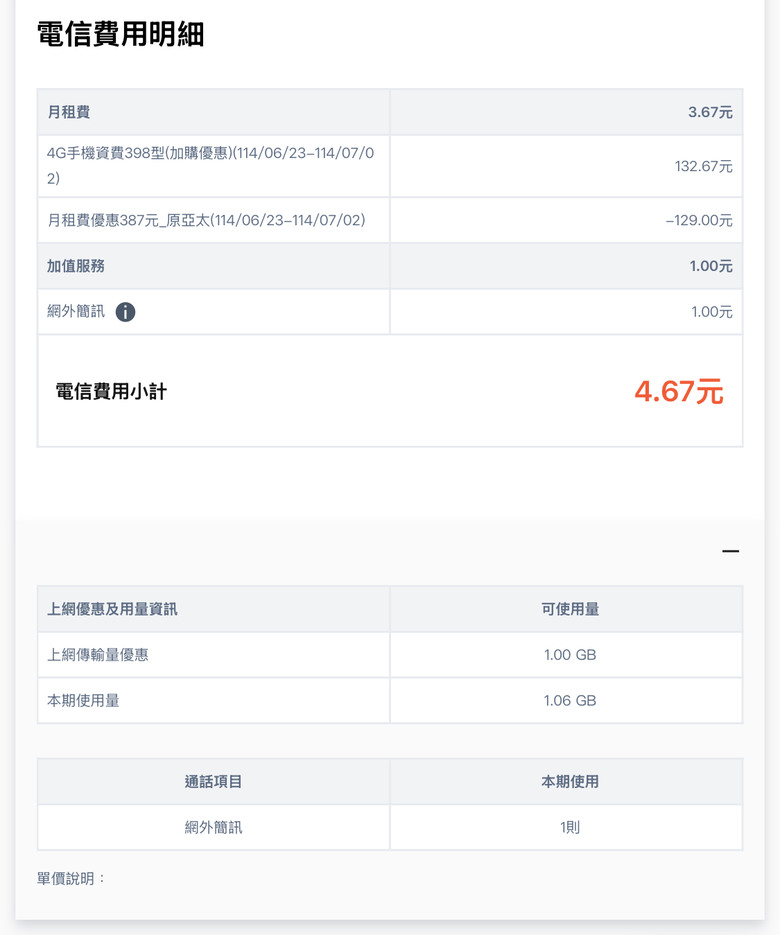The height and width of the screenshot is (935, 780).
Task: Click the orange 4.67元 subtotal
Action: (678, 391)
